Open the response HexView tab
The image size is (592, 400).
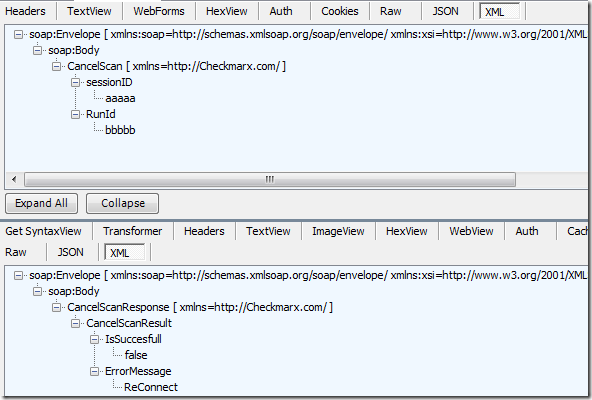click(x=407, y=231)
